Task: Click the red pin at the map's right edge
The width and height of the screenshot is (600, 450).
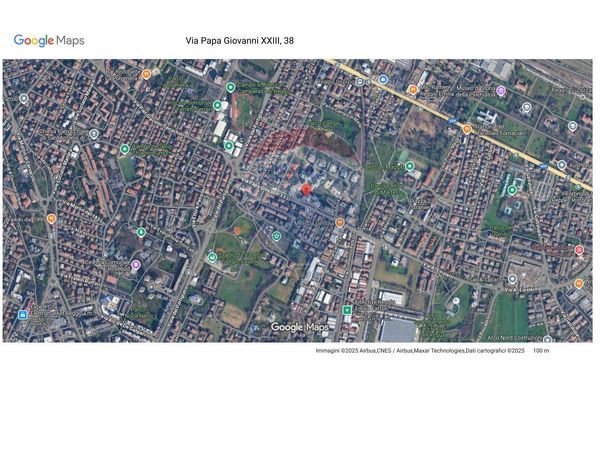Action: 579,250
